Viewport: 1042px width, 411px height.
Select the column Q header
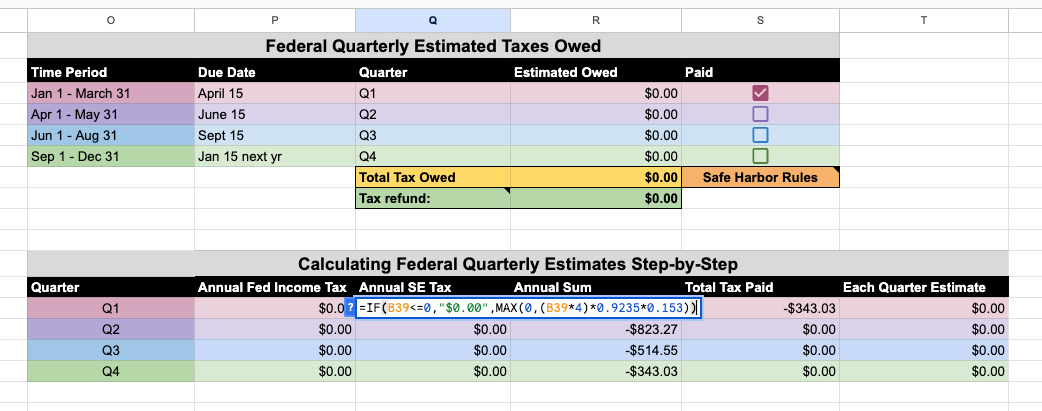point(432,18)
